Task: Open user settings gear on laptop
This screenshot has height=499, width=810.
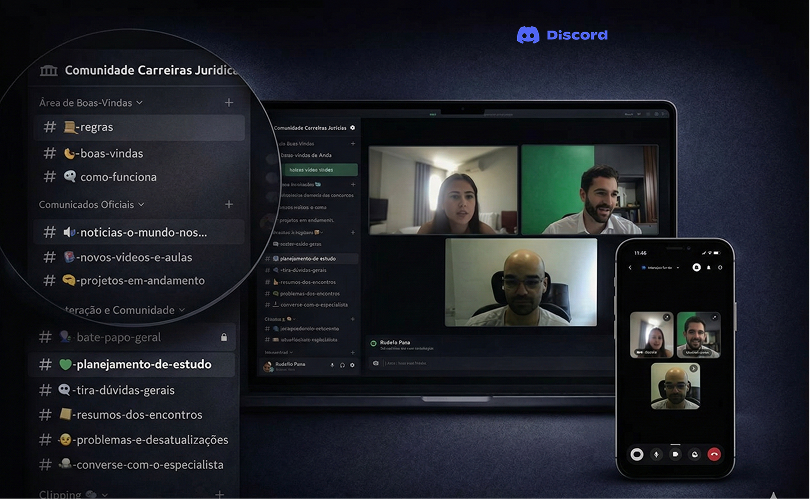Action: (x=352, y=365)
